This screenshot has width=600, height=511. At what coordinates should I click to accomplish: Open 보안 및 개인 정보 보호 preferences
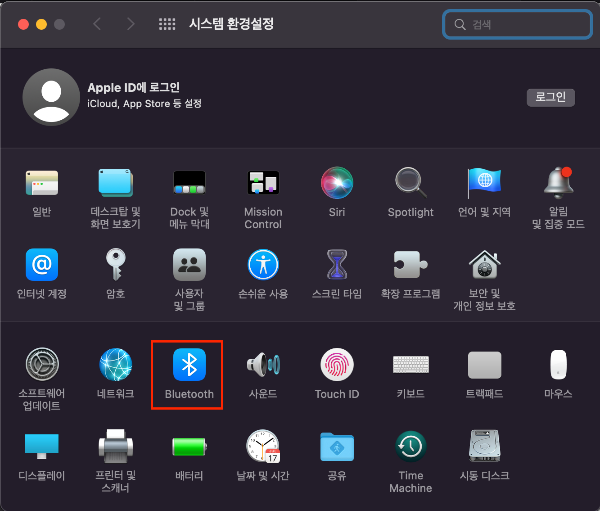484,264
